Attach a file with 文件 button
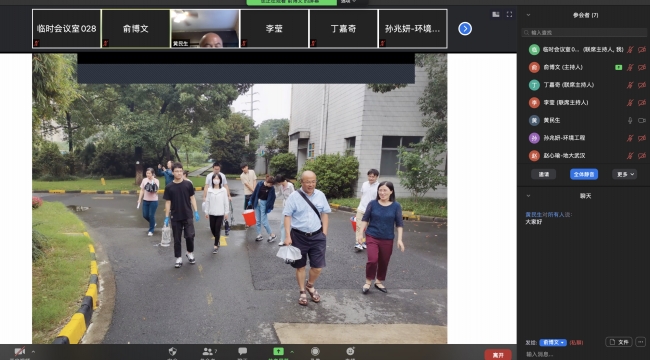The width and height of the screenshot is (650, 360). point(619,342)
